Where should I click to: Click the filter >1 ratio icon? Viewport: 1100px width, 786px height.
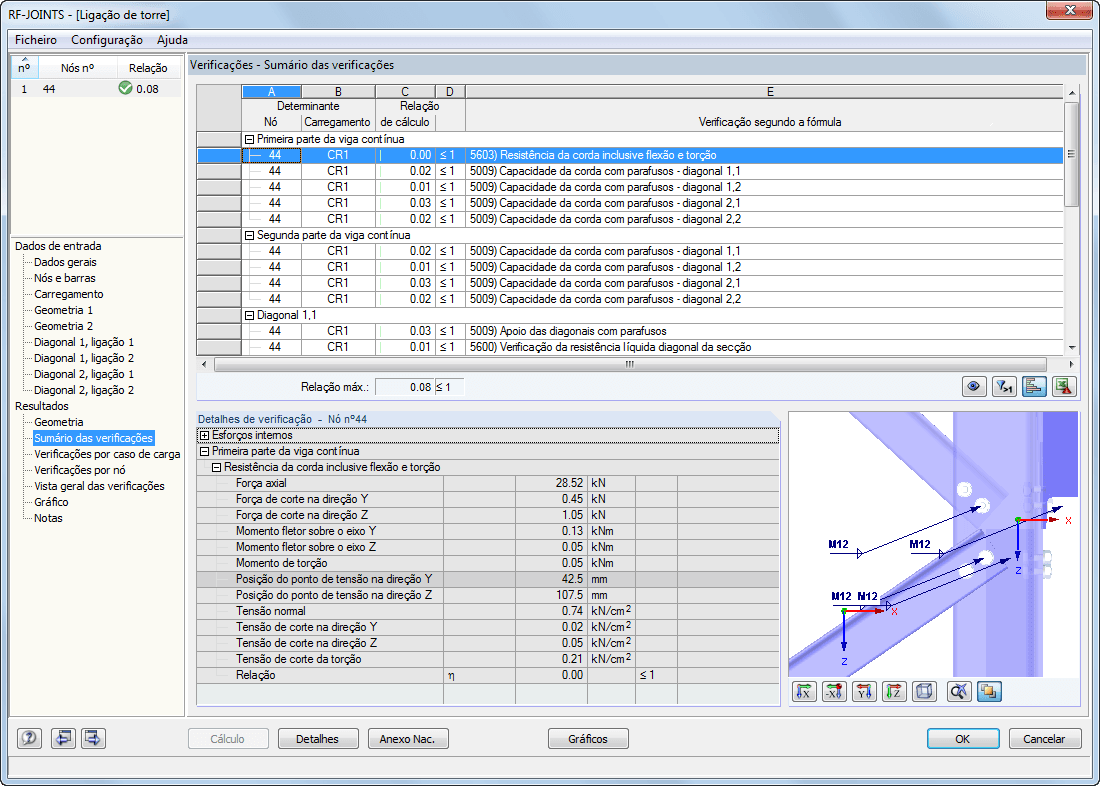(1005, 387)
